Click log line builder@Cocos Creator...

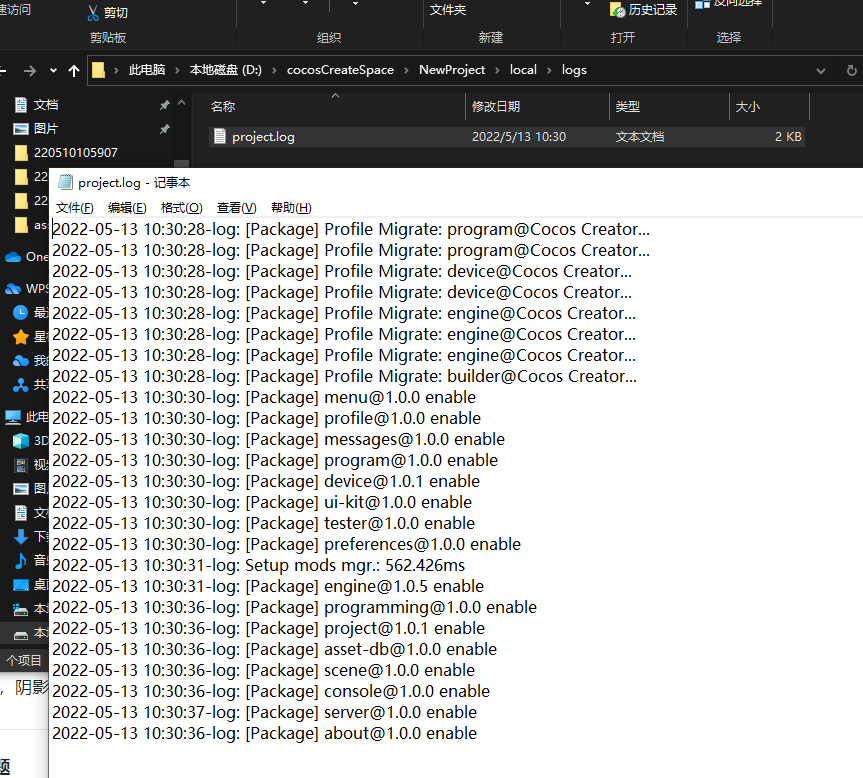(x=345, y=376)
